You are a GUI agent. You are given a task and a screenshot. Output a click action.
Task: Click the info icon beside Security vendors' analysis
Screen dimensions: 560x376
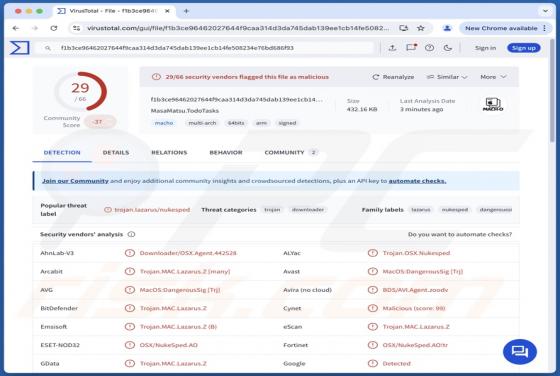coord(131,234)
